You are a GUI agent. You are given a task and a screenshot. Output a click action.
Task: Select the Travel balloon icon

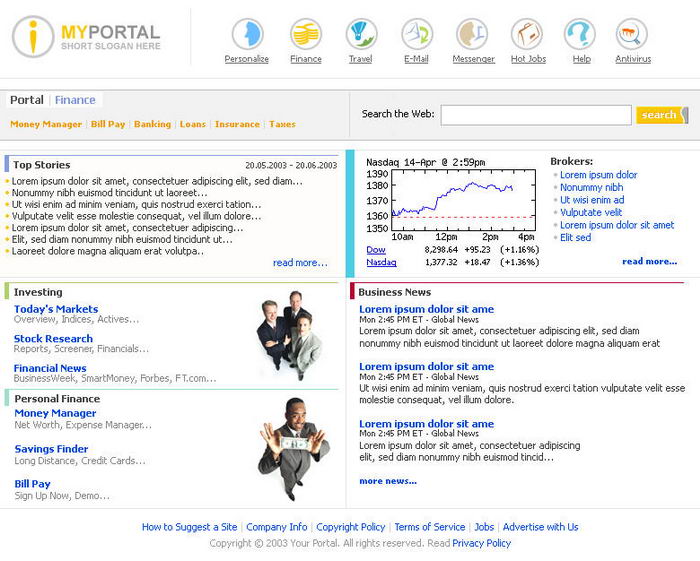click(x=360, y=34)
